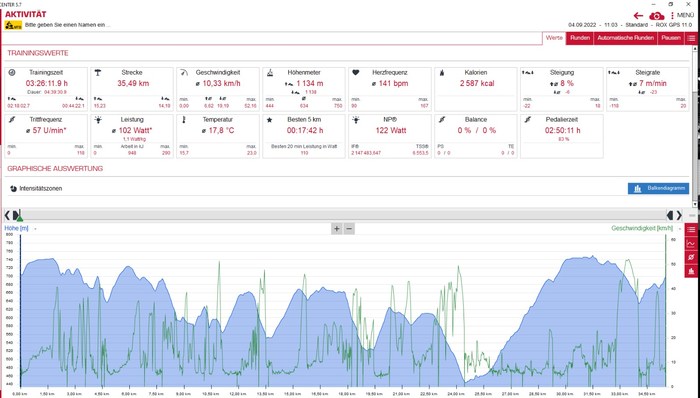The width and height of the screenshot is (700, 398).
Task: Click the icon on the Steigrate card
Action: pyautogui.click(x=613, y=72)
